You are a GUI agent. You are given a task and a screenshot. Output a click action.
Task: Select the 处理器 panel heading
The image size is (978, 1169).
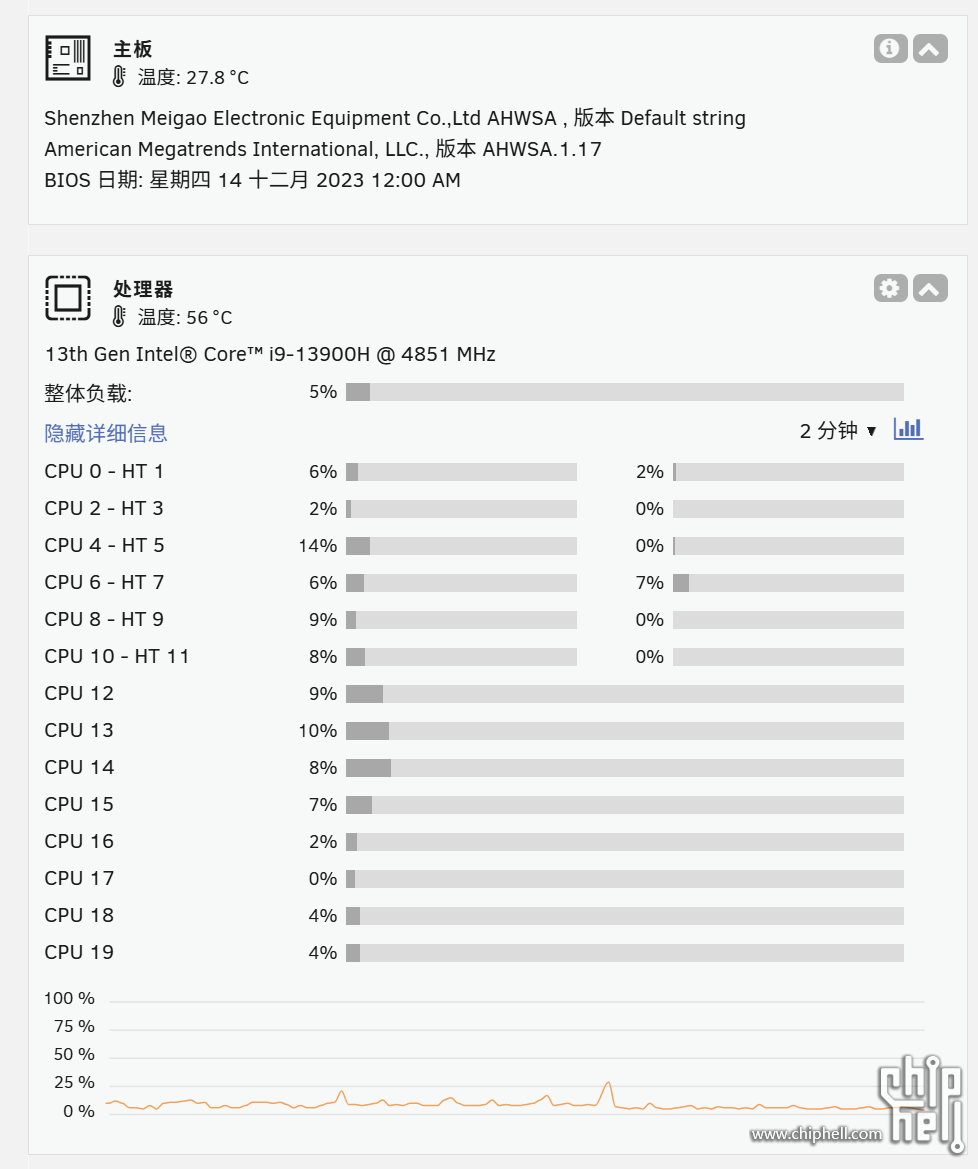[x=143, y=289]
